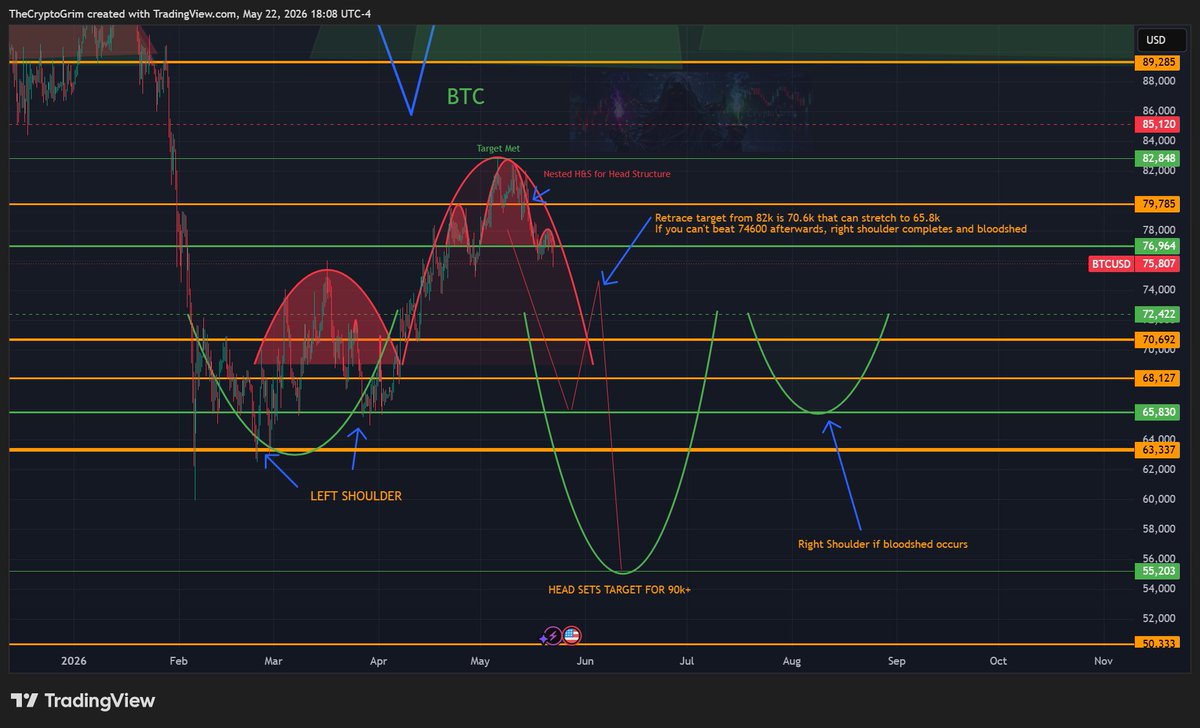Click the 52,000 price scale tick

coord(1158,619)
